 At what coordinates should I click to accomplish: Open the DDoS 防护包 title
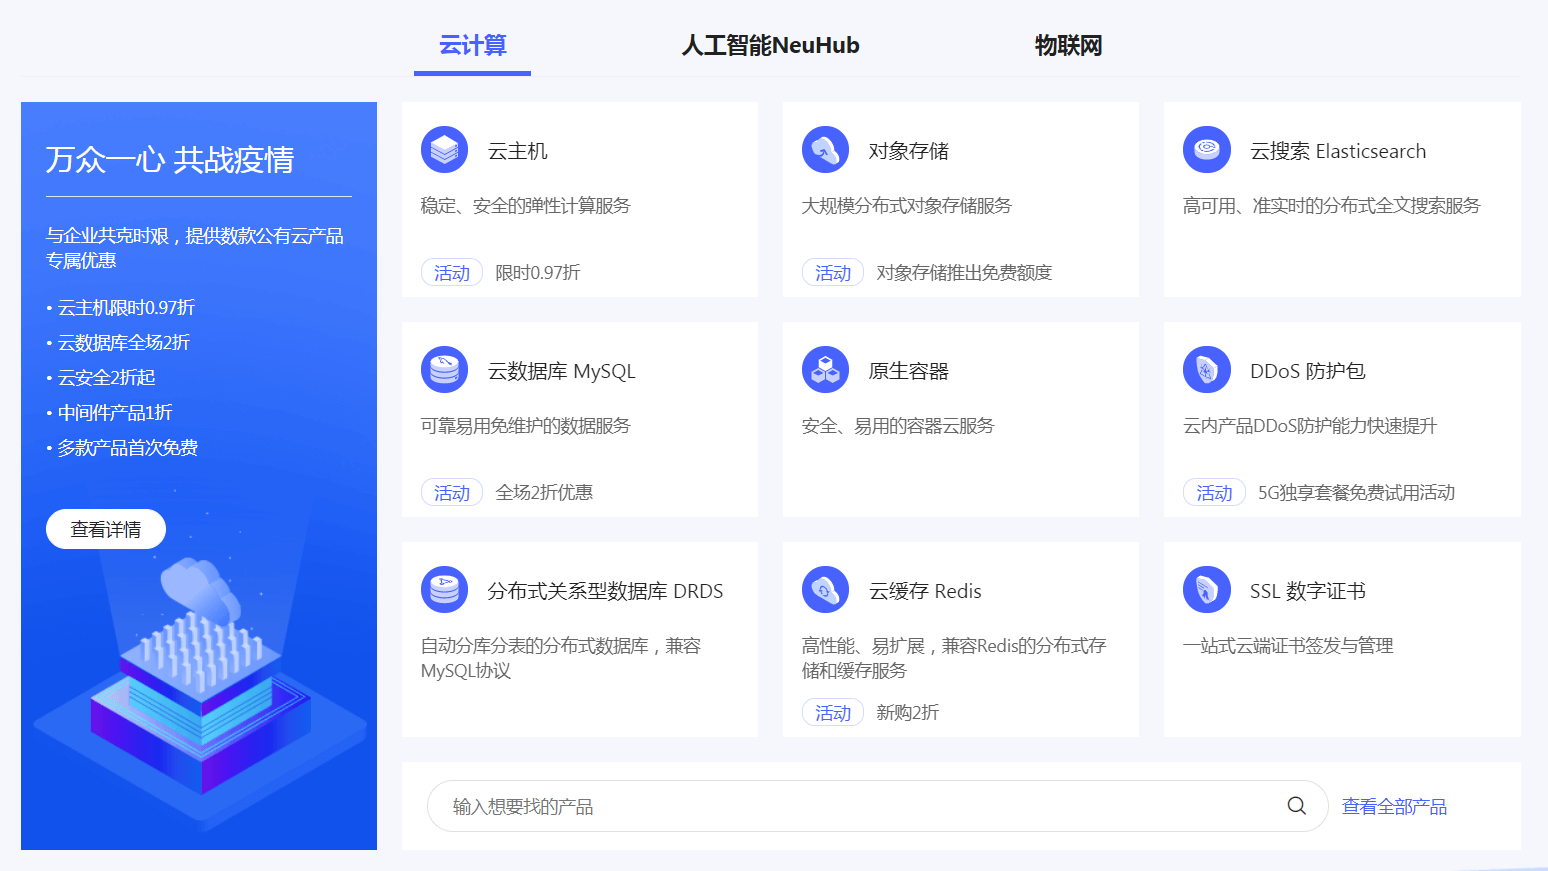(x=1308, y=371)
